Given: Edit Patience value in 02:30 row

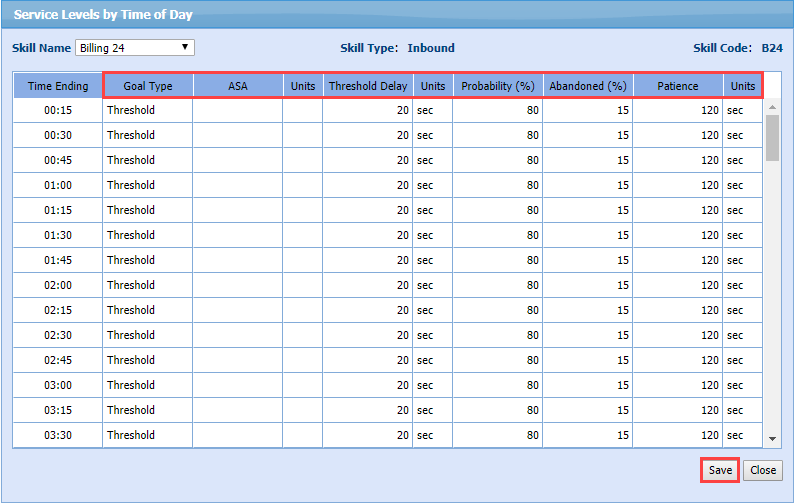Looking at the screenshot, I should 677,335.
